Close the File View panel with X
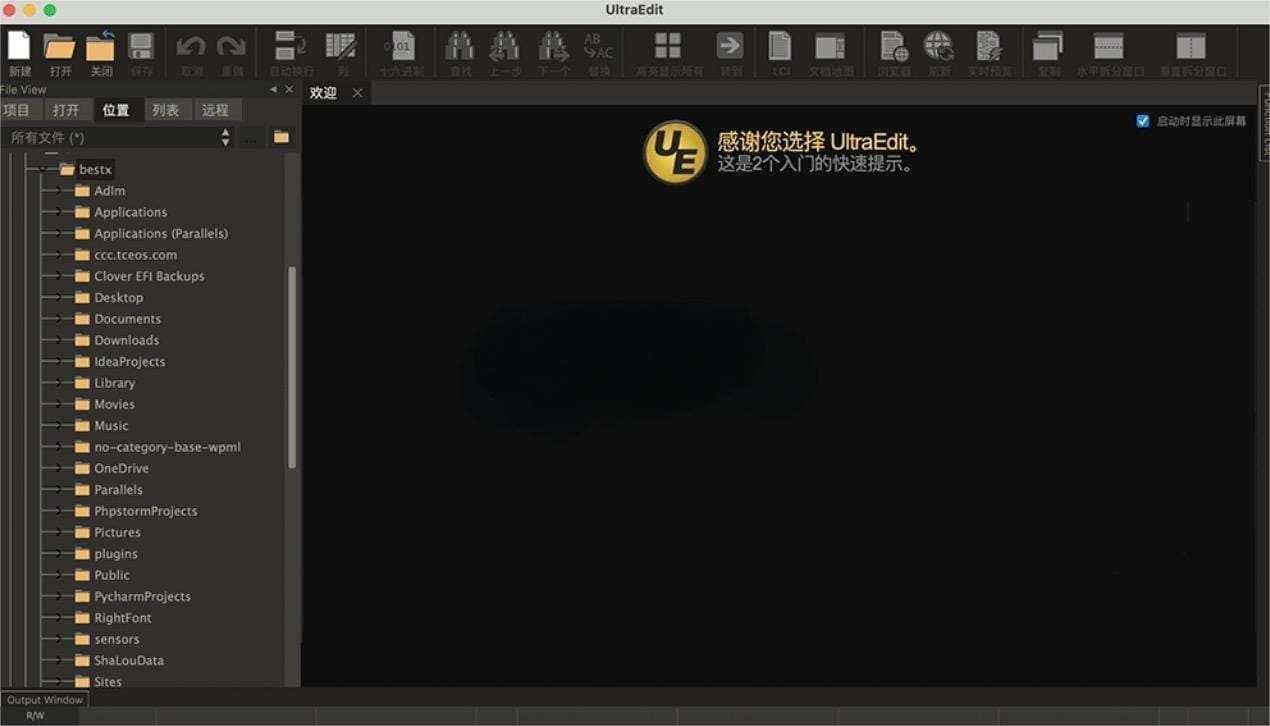Viewport: 1270px width, 726px height. [x=289, y=89]
